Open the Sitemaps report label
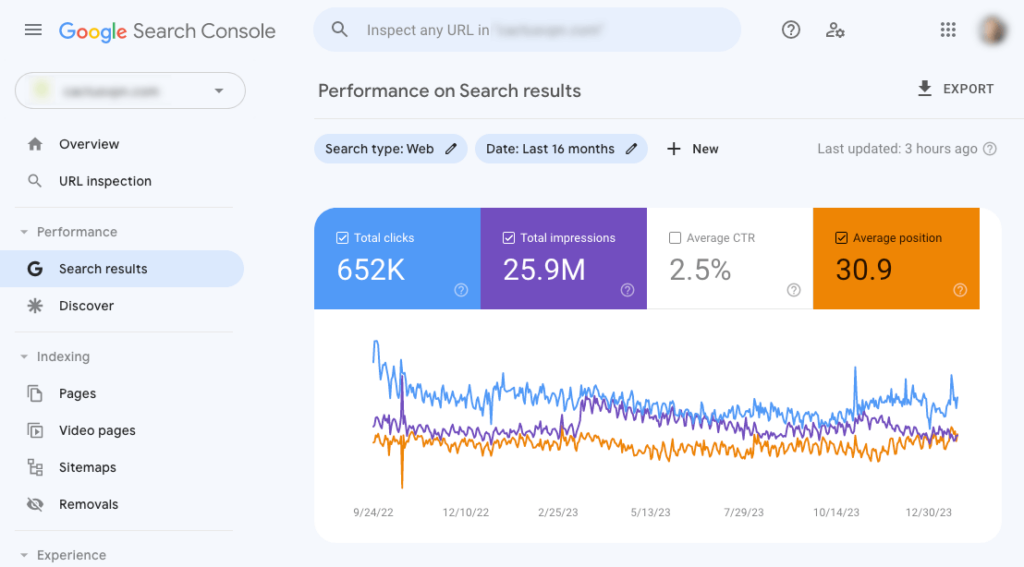 pos(88,467)
